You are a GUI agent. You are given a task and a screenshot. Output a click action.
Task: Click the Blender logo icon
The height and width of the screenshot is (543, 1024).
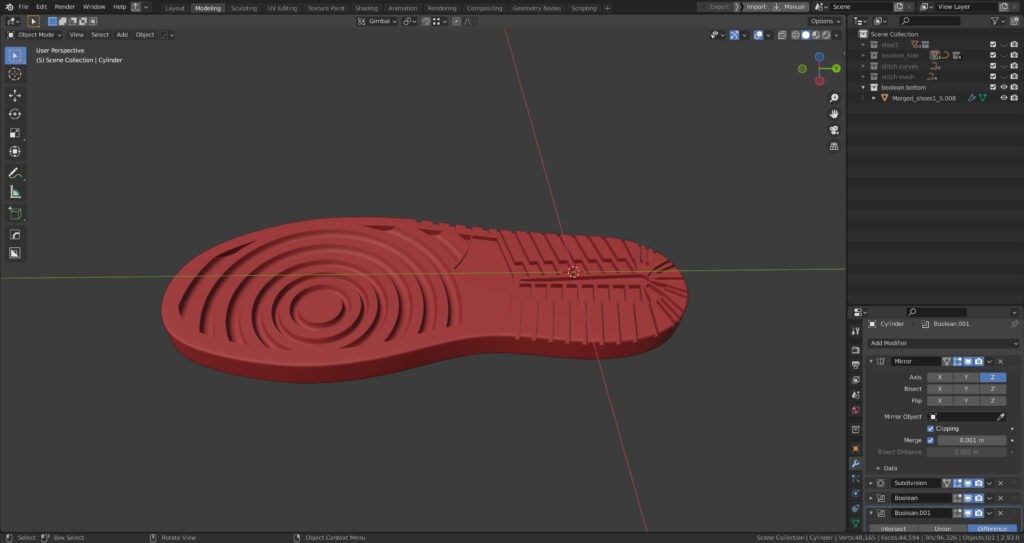[9, 7]
